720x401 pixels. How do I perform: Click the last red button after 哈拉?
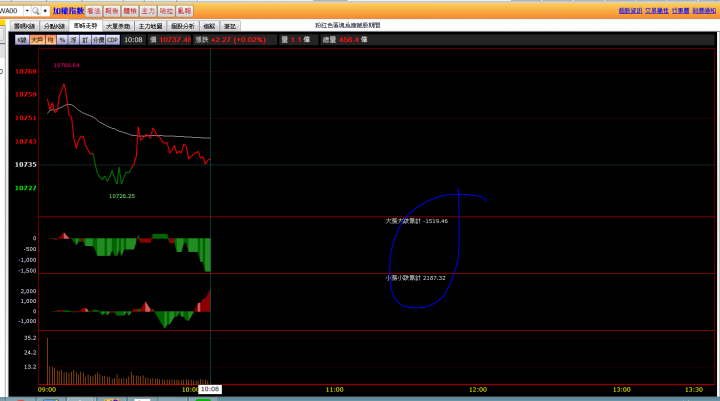pyautogui.click(x=184, y=11)
